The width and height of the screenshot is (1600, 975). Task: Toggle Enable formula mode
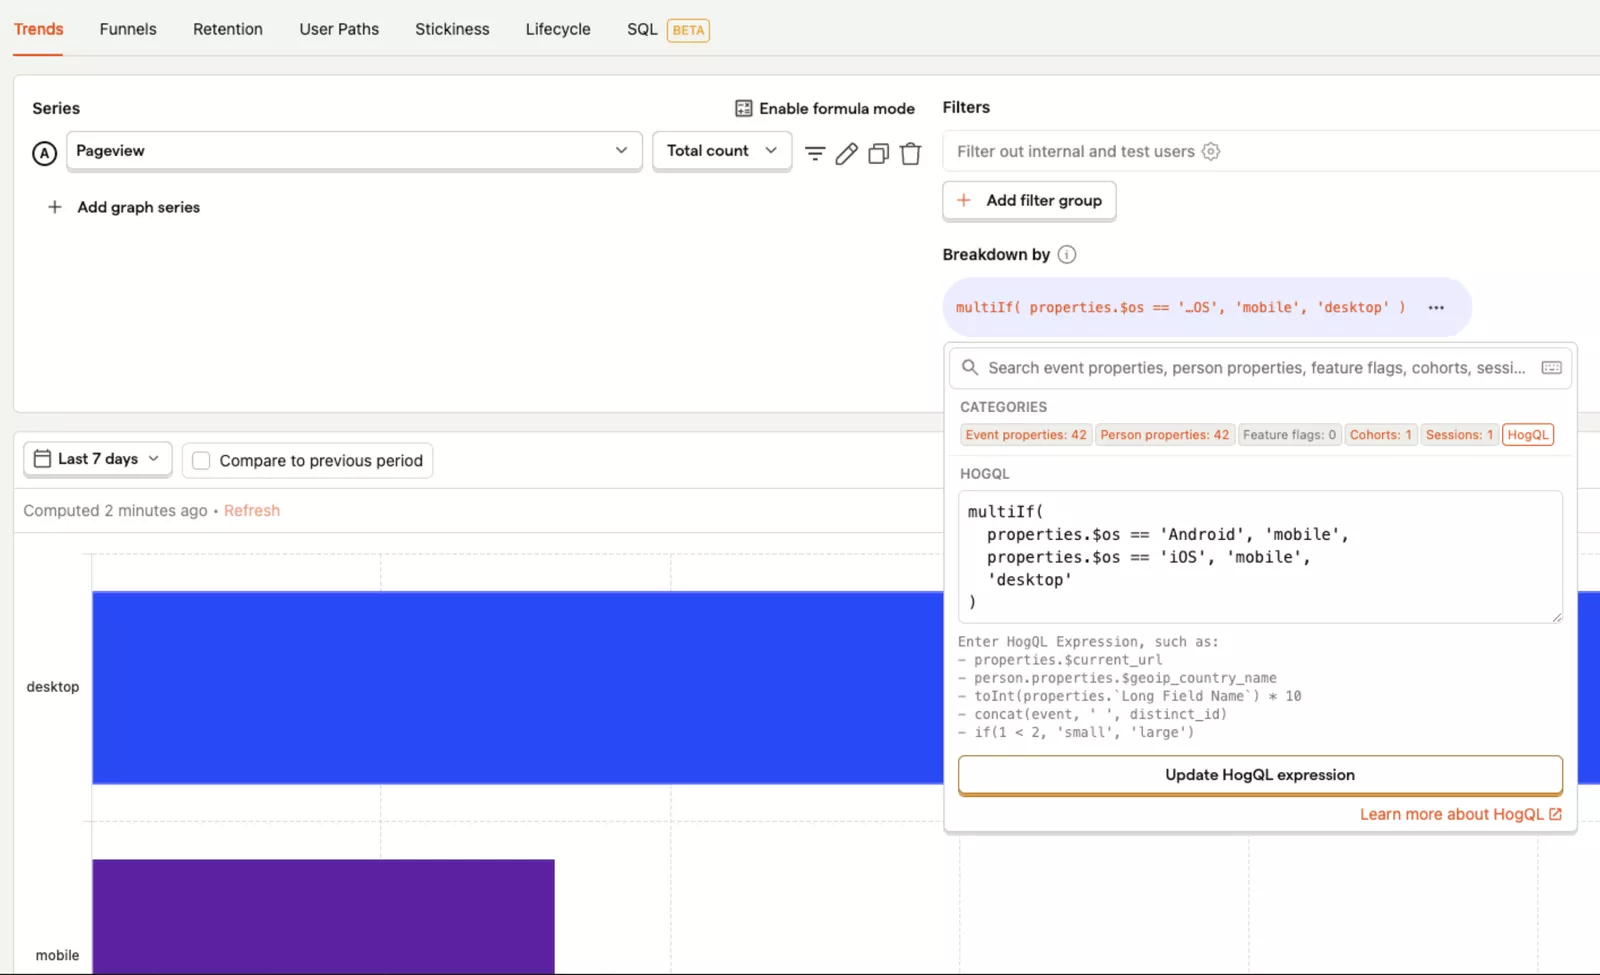[x=824, y=108]
